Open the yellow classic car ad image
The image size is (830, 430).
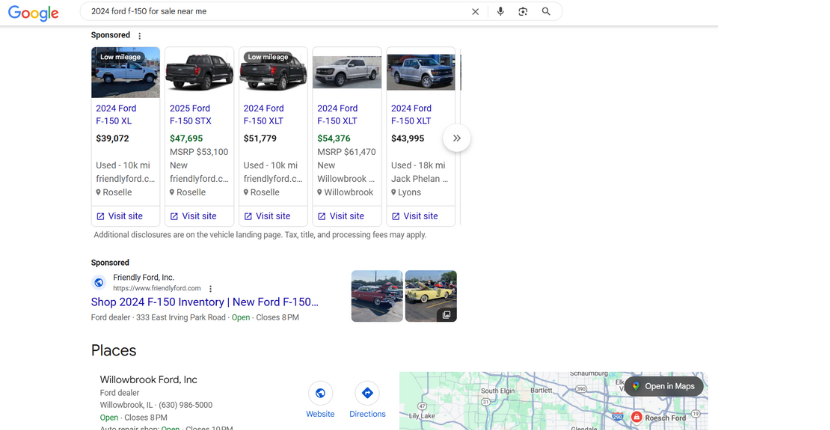tap(431, 296)
